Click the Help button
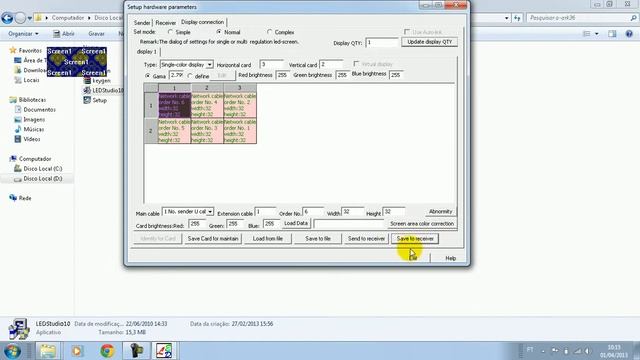Screen dimensions: 640x360 450,258
